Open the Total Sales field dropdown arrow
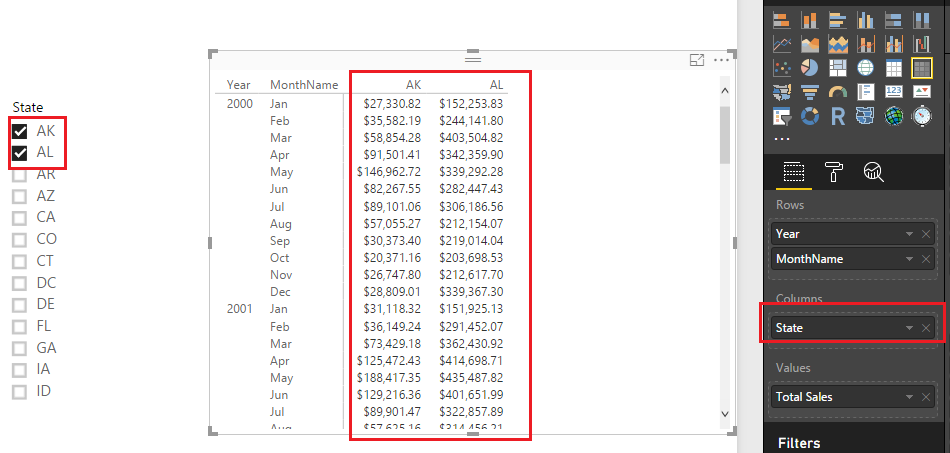This screenshot has width=950, height=453. coord(909,397)
